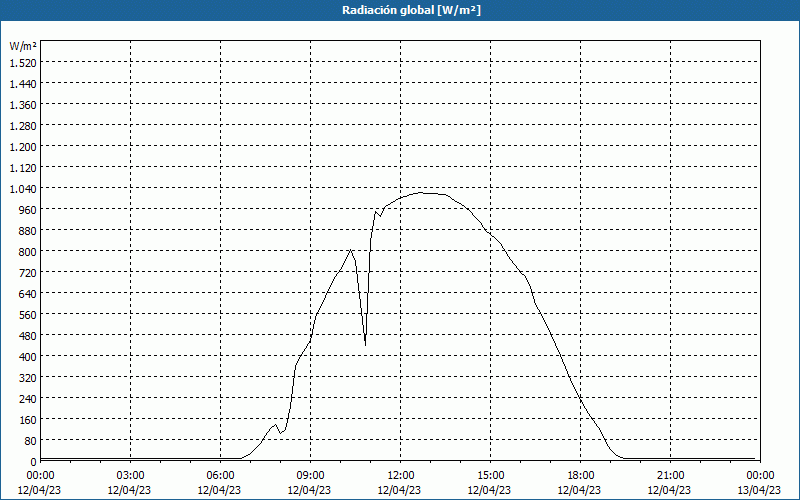This screenshot has height=500, width=800.
Task: Select the 560 y-axis value
Action: (x=28, y=315)
